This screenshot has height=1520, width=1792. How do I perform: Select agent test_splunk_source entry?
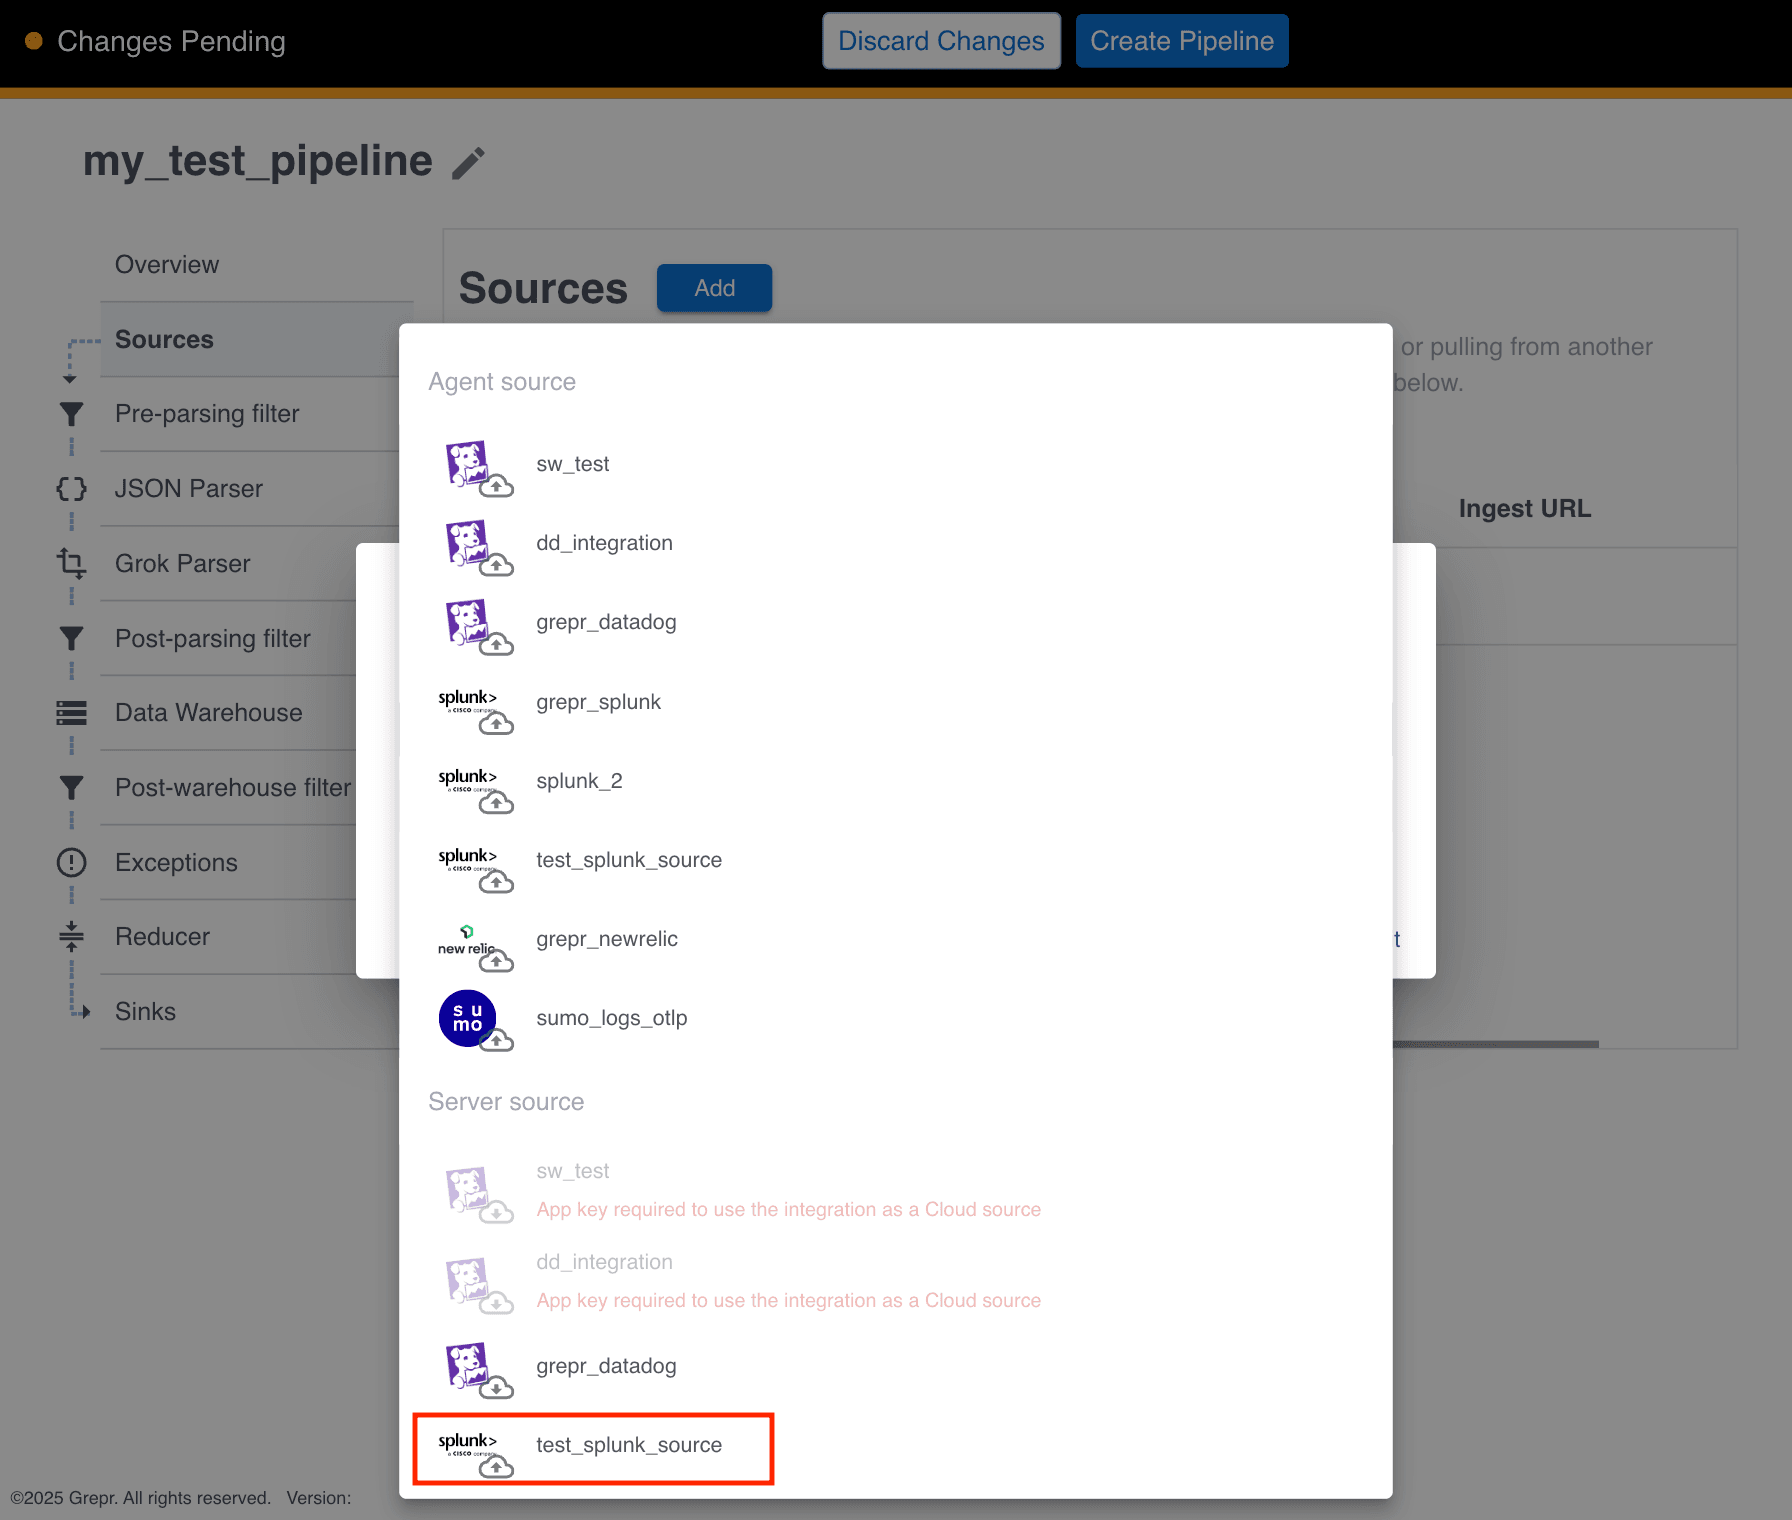point(895,860)
